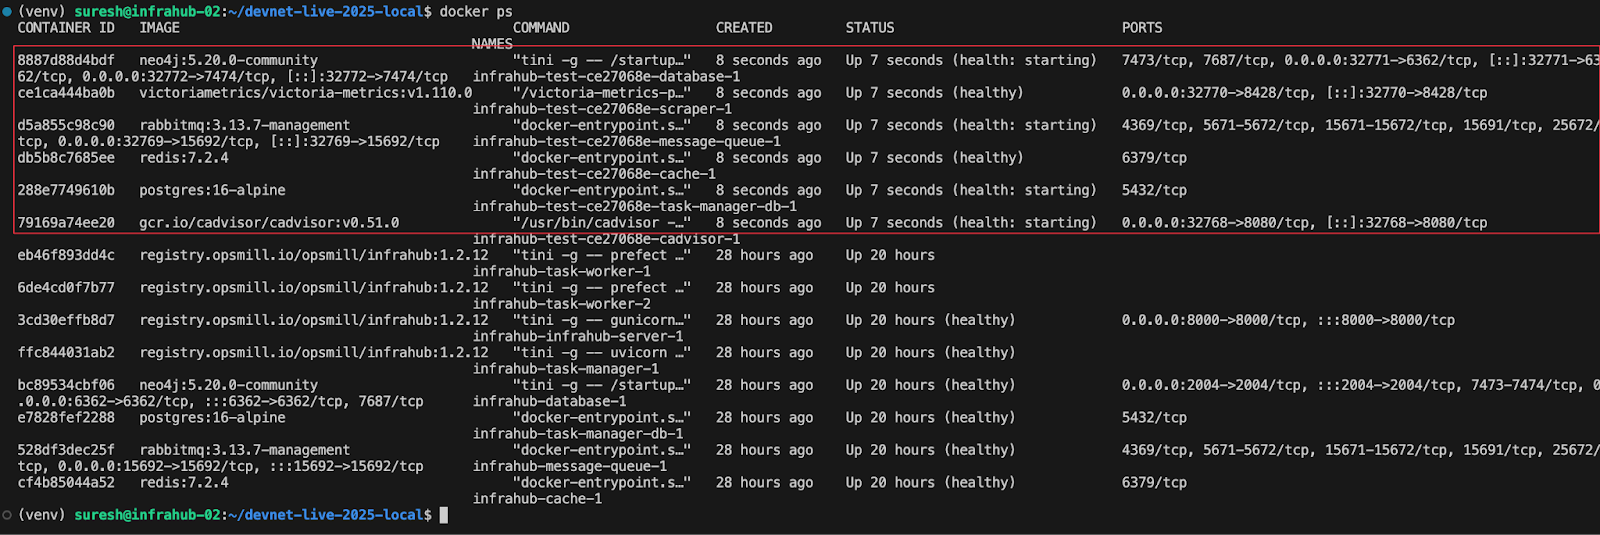Image resolution: width=1600 pixels, height=535 pixels.
Task: Click name infrahub-cache-1
Action: pos(537,499)
